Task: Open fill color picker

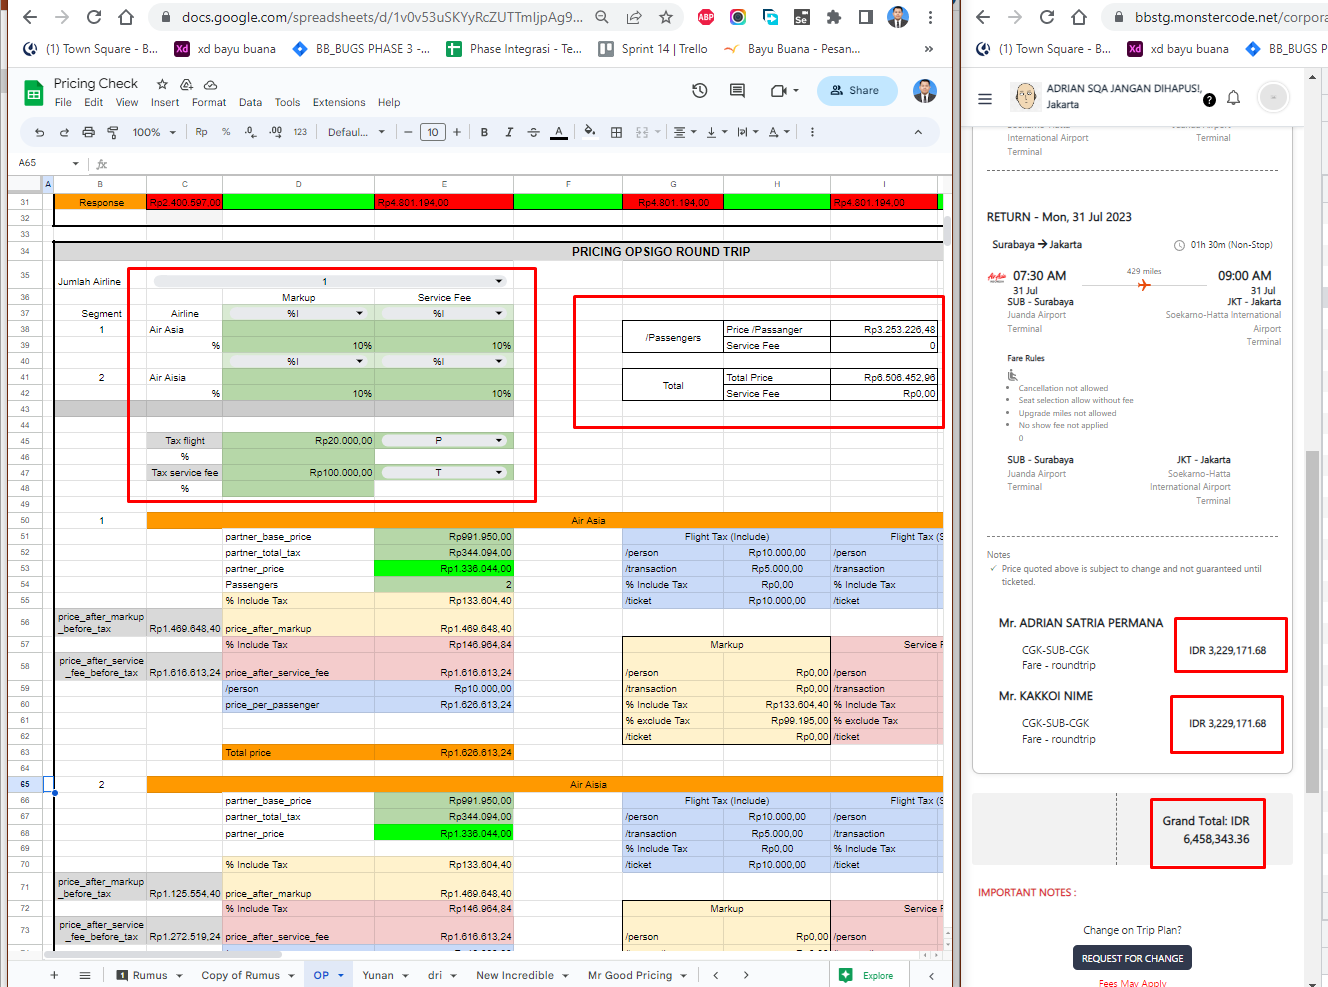Action: point(590,132)
